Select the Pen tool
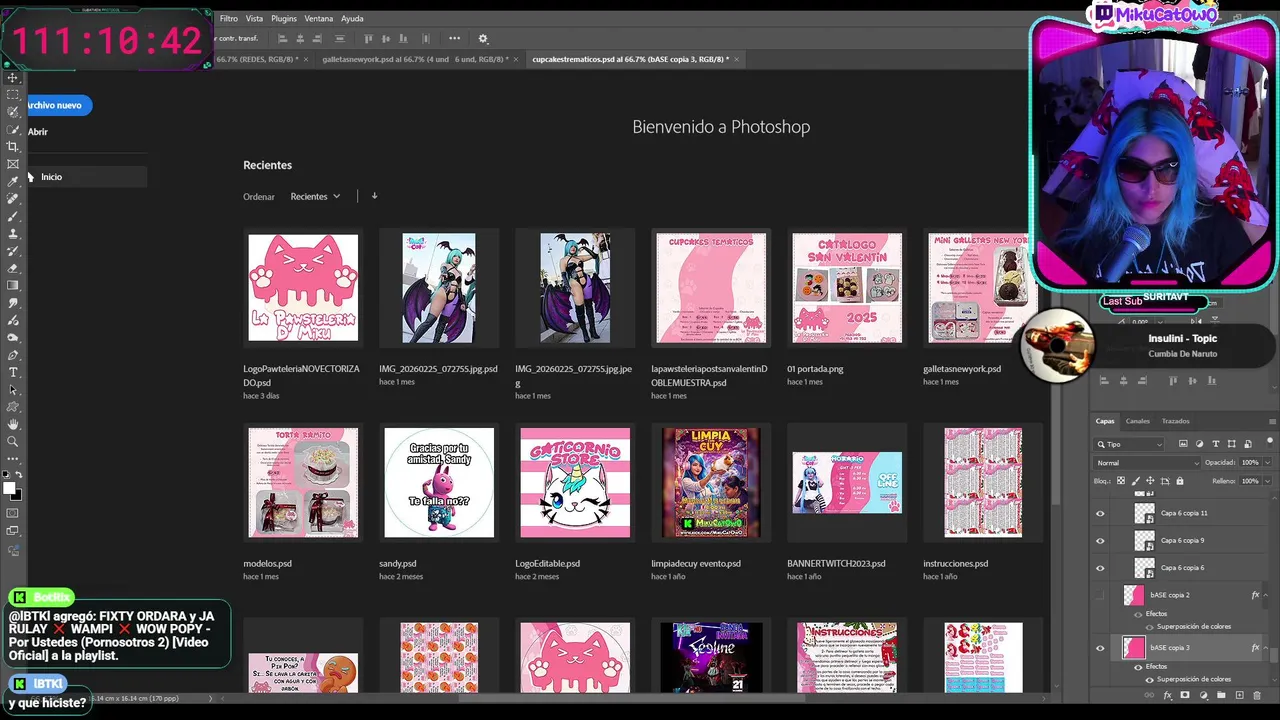The width and height of the screenshot is (1280, 720). [x=13, y=355]
